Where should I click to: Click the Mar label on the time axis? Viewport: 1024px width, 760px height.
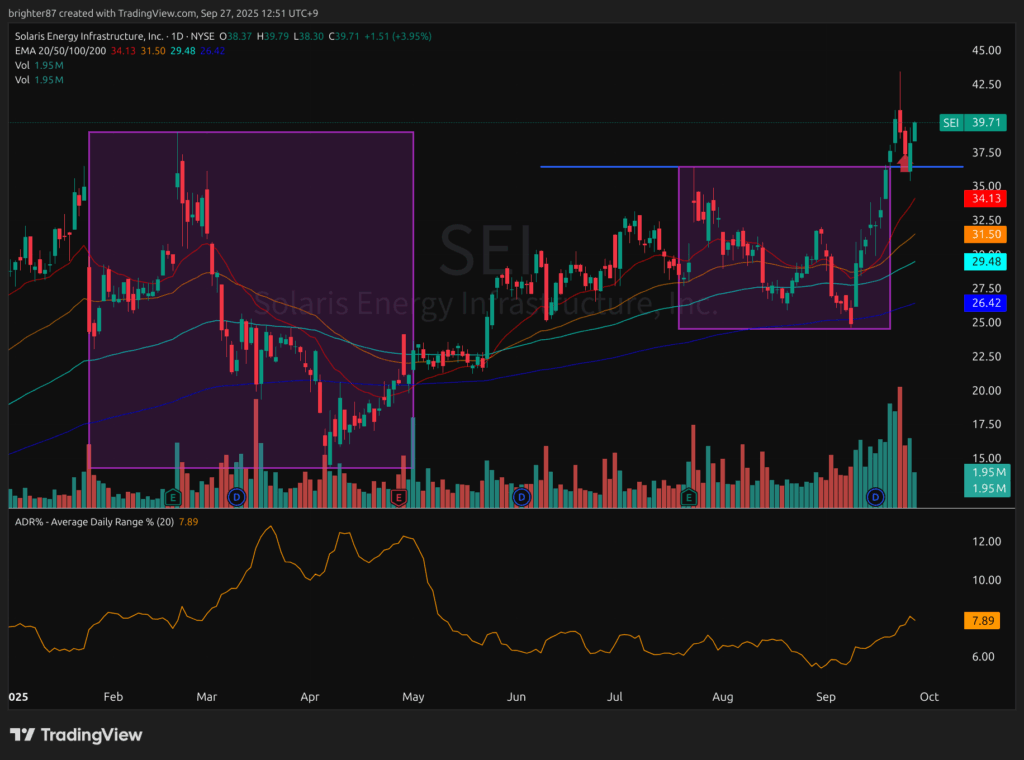[206, 697]
